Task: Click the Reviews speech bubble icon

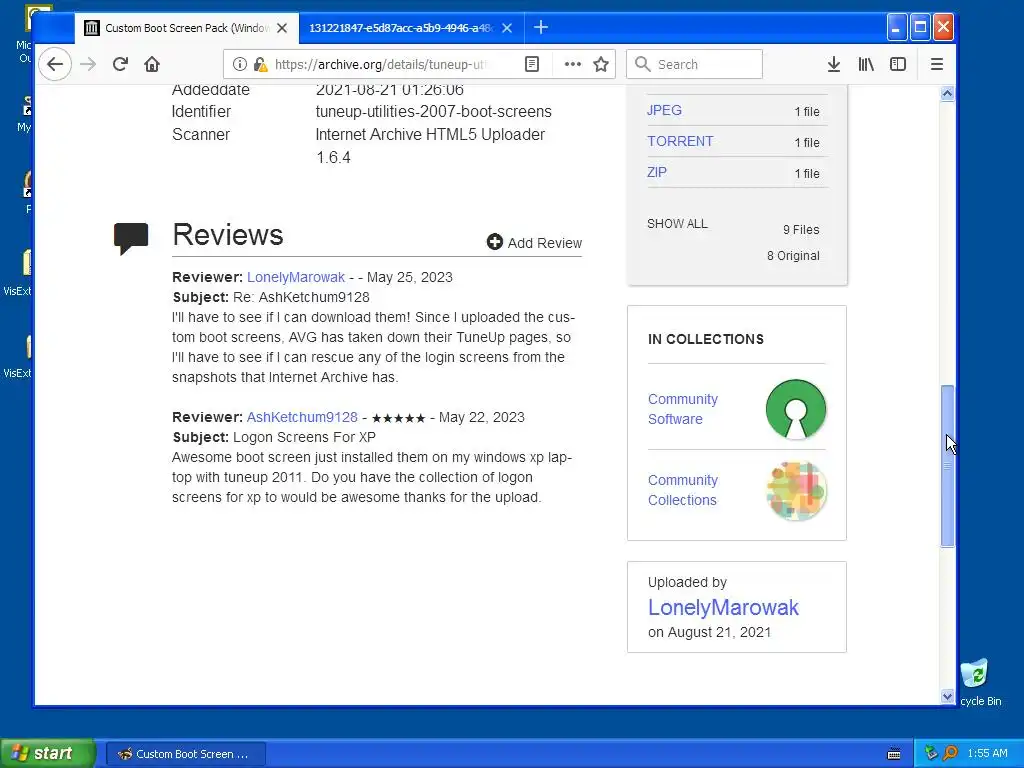Action: pos(131,238)
